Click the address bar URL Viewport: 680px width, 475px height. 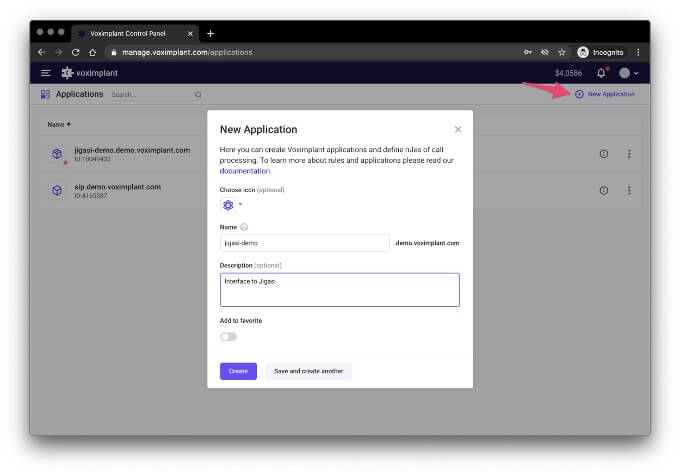[187, 52]
